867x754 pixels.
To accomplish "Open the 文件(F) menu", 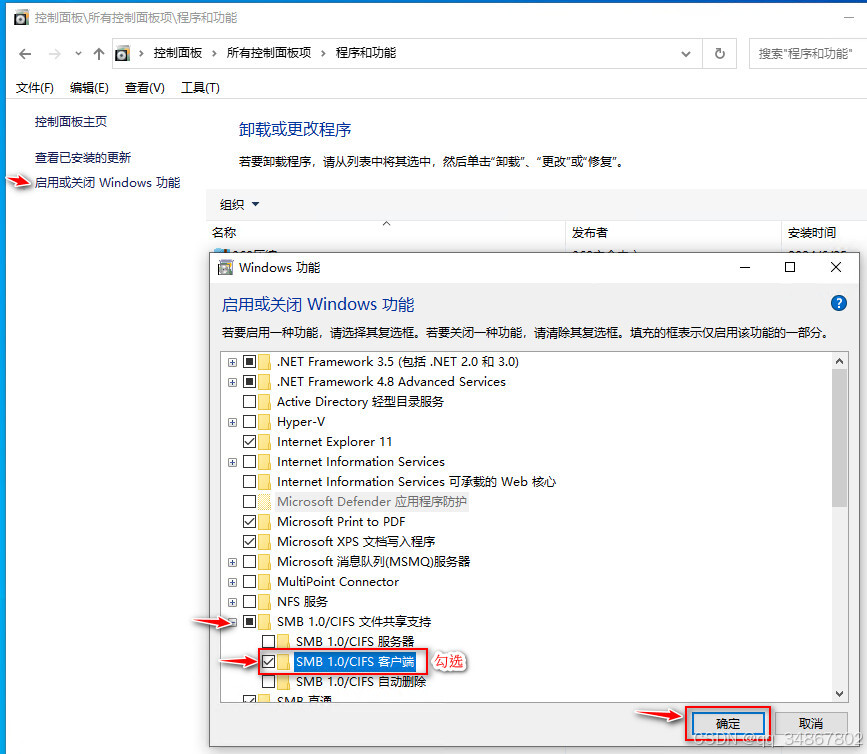I will pos(34,88).
